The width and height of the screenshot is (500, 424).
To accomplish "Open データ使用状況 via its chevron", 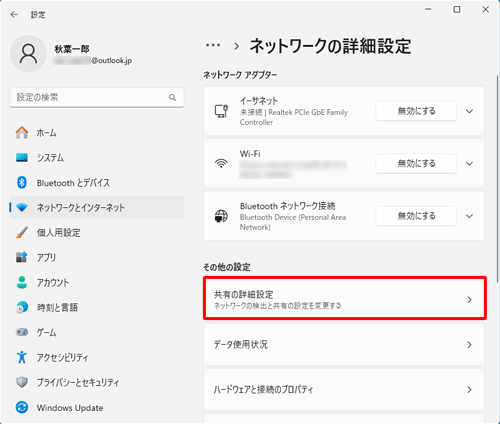I will click(469, 345).
